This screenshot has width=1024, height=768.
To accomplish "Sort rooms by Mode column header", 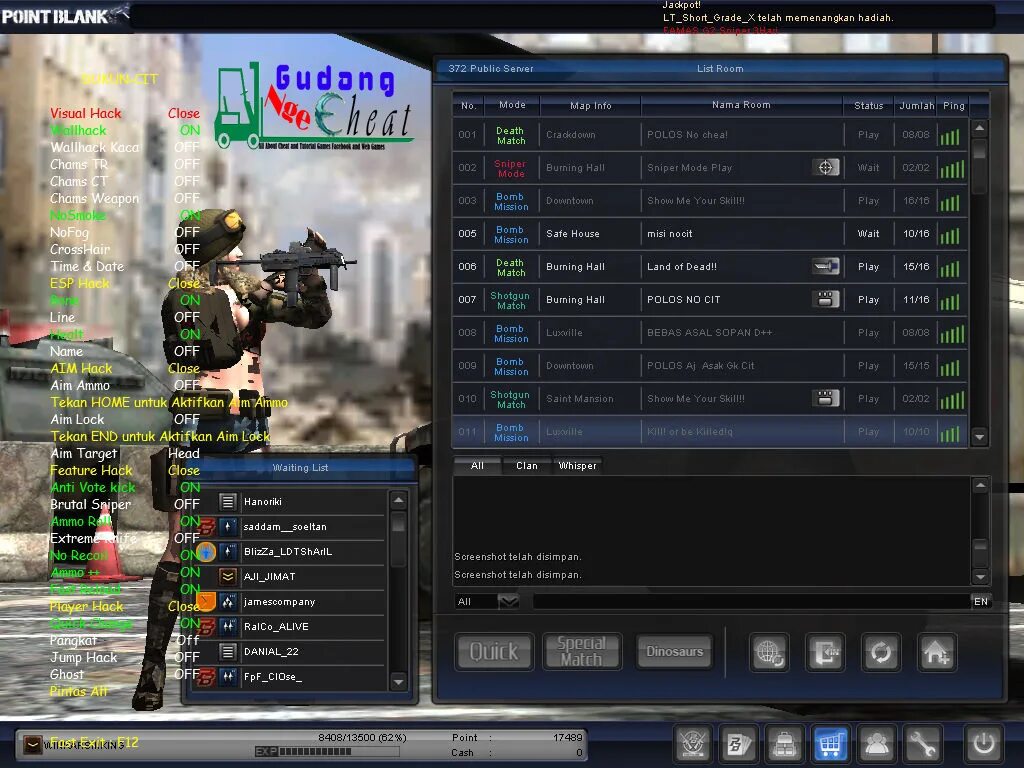I will pyautogui.click(x=513, y=105).
